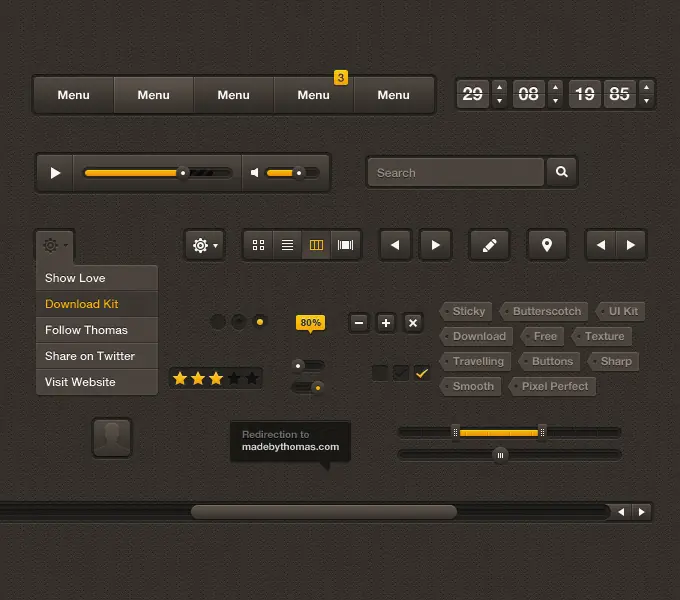Select the filmstrip carousel view icon
This screenshot has width=680, height=600.
[x=345, y=245]
